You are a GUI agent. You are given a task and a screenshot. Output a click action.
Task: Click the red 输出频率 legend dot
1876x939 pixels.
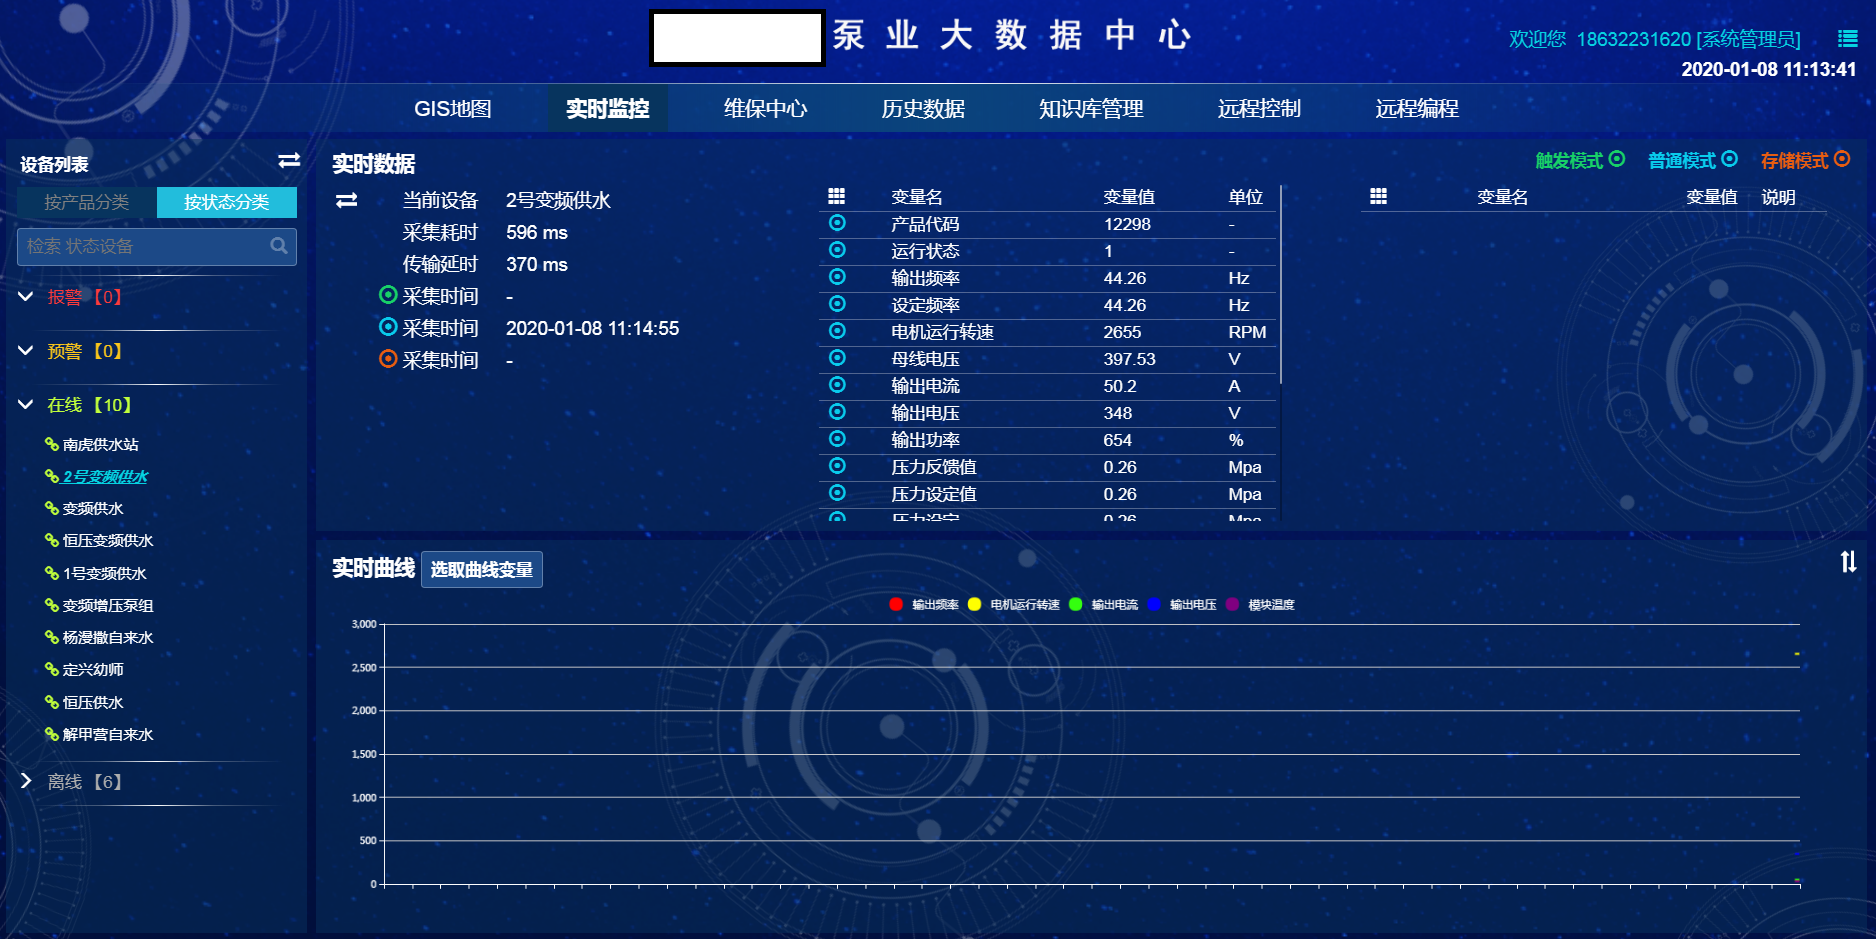coord(896,604)
